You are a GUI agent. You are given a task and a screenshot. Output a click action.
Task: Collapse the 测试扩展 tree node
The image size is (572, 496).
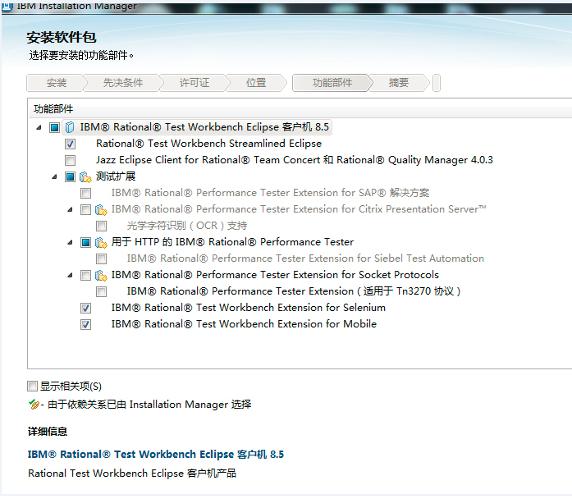coord(55,177)
